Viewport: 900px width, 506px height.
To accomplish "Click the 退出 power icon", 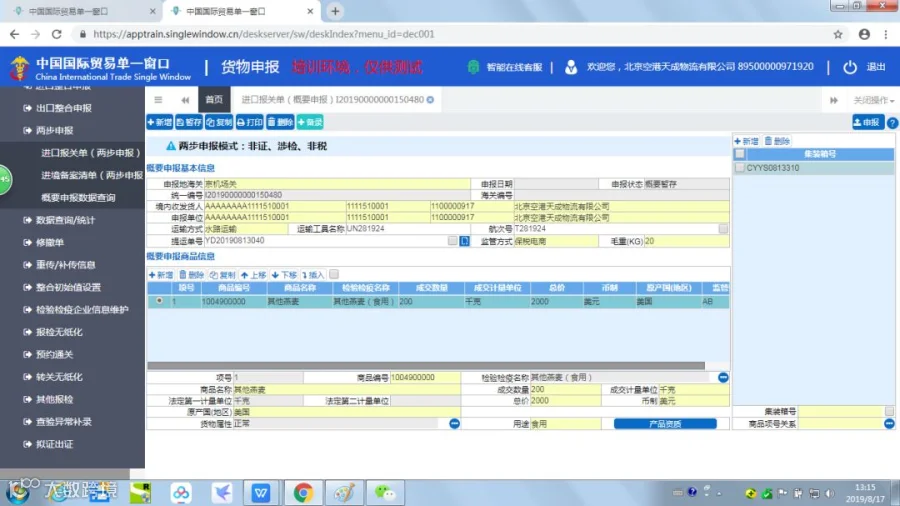I will pyautogui.click(x=849, y=67).
